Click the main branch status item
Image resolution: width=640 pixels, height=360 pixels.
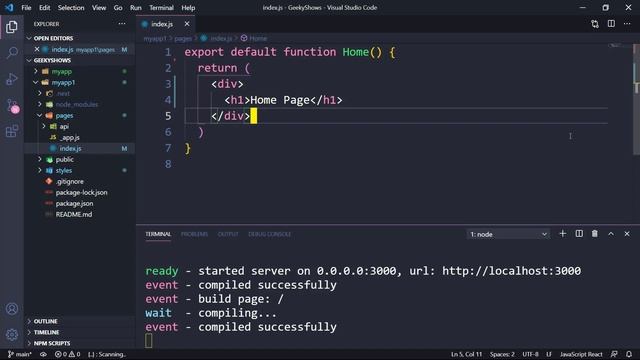tap(20, 354)
